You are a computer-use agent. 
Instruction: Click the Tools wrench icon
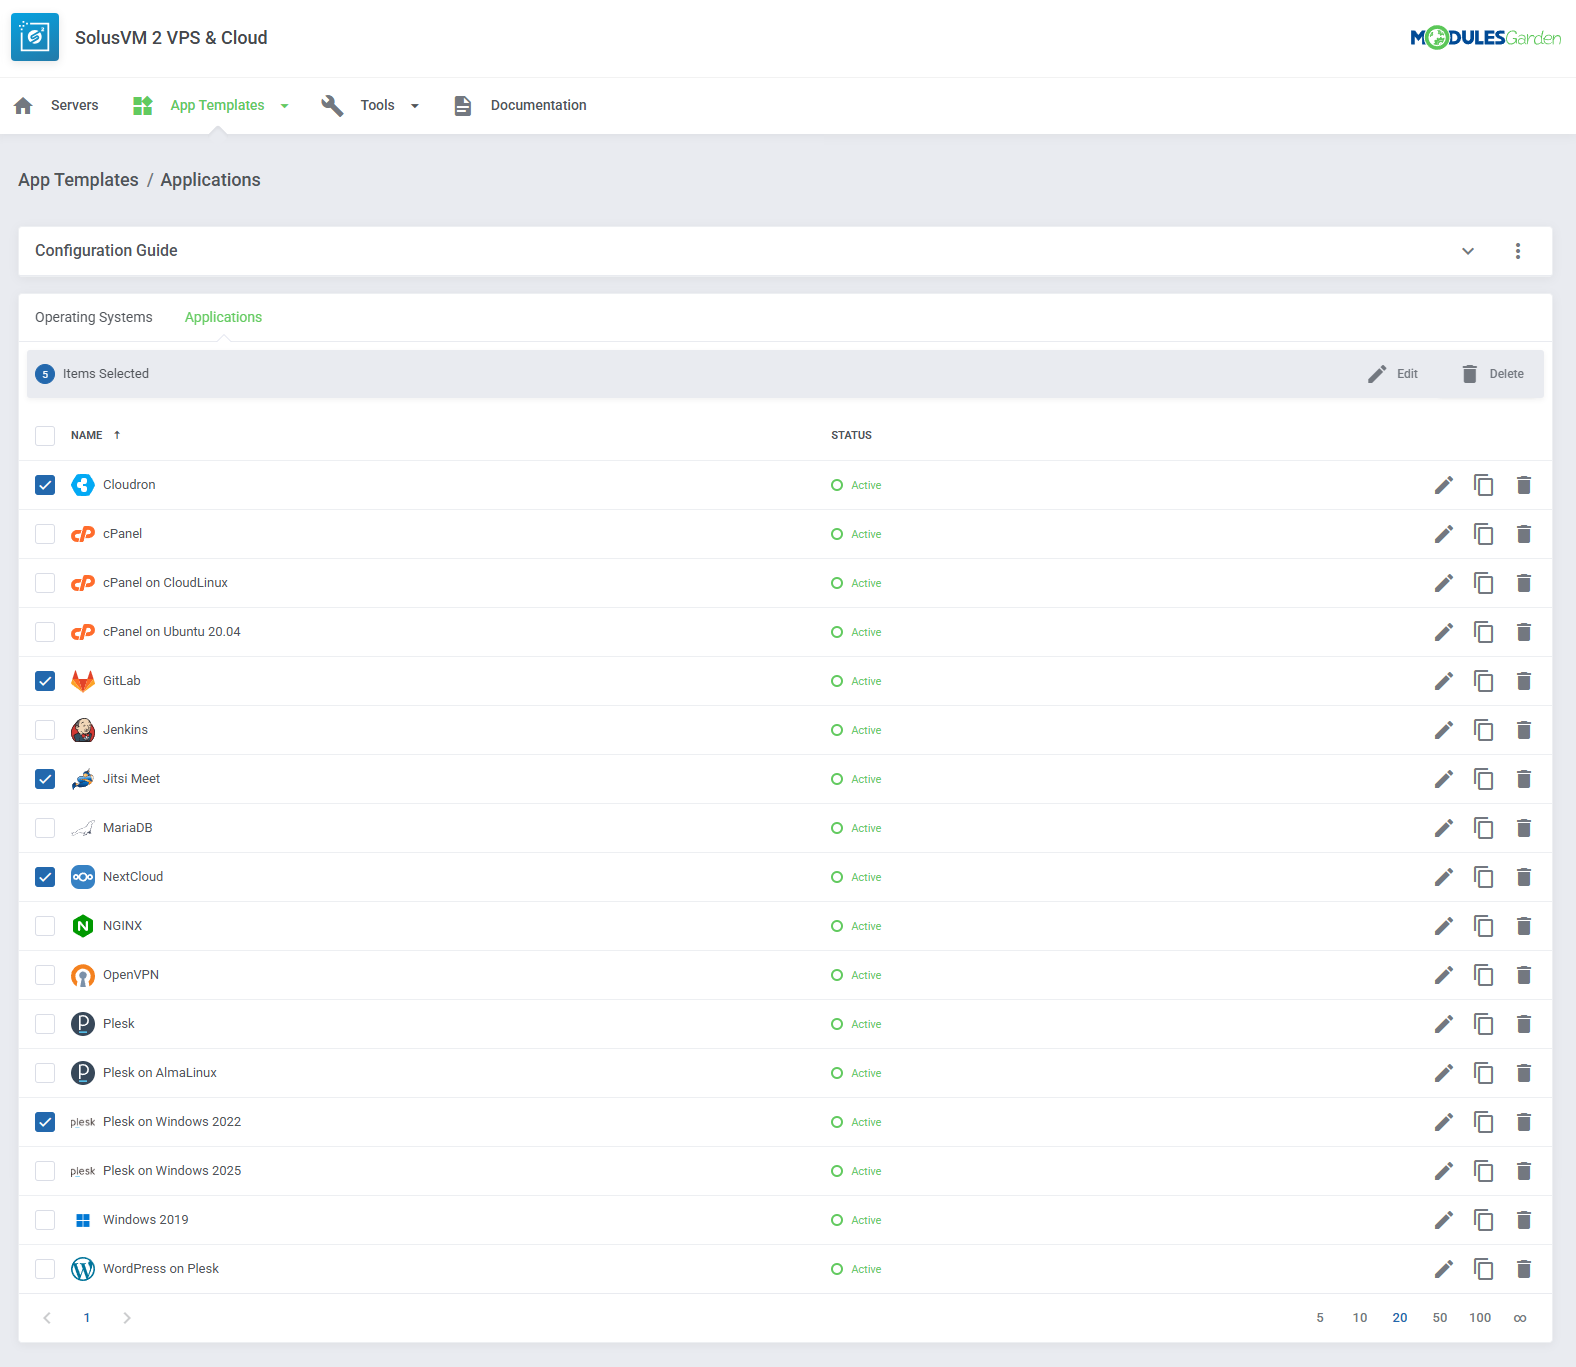pyautogui.click(x=332, y=105)
